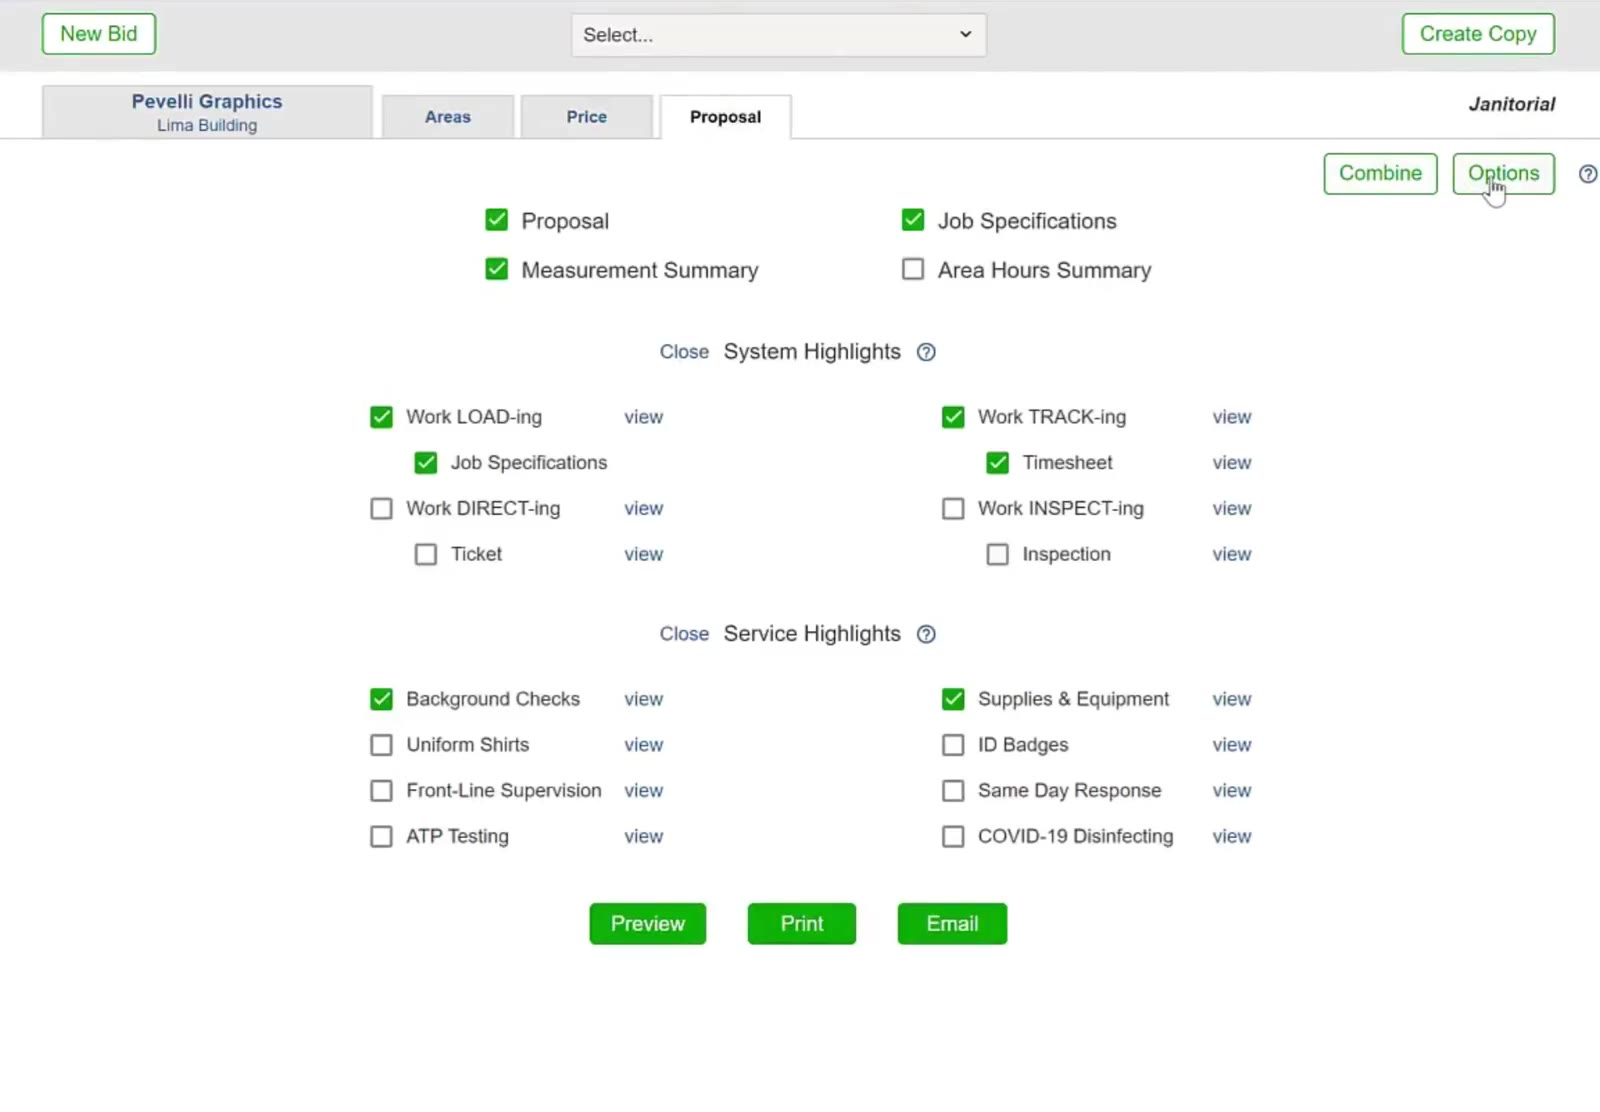Collapse Service Highlights with Close link

click(684, 634)
